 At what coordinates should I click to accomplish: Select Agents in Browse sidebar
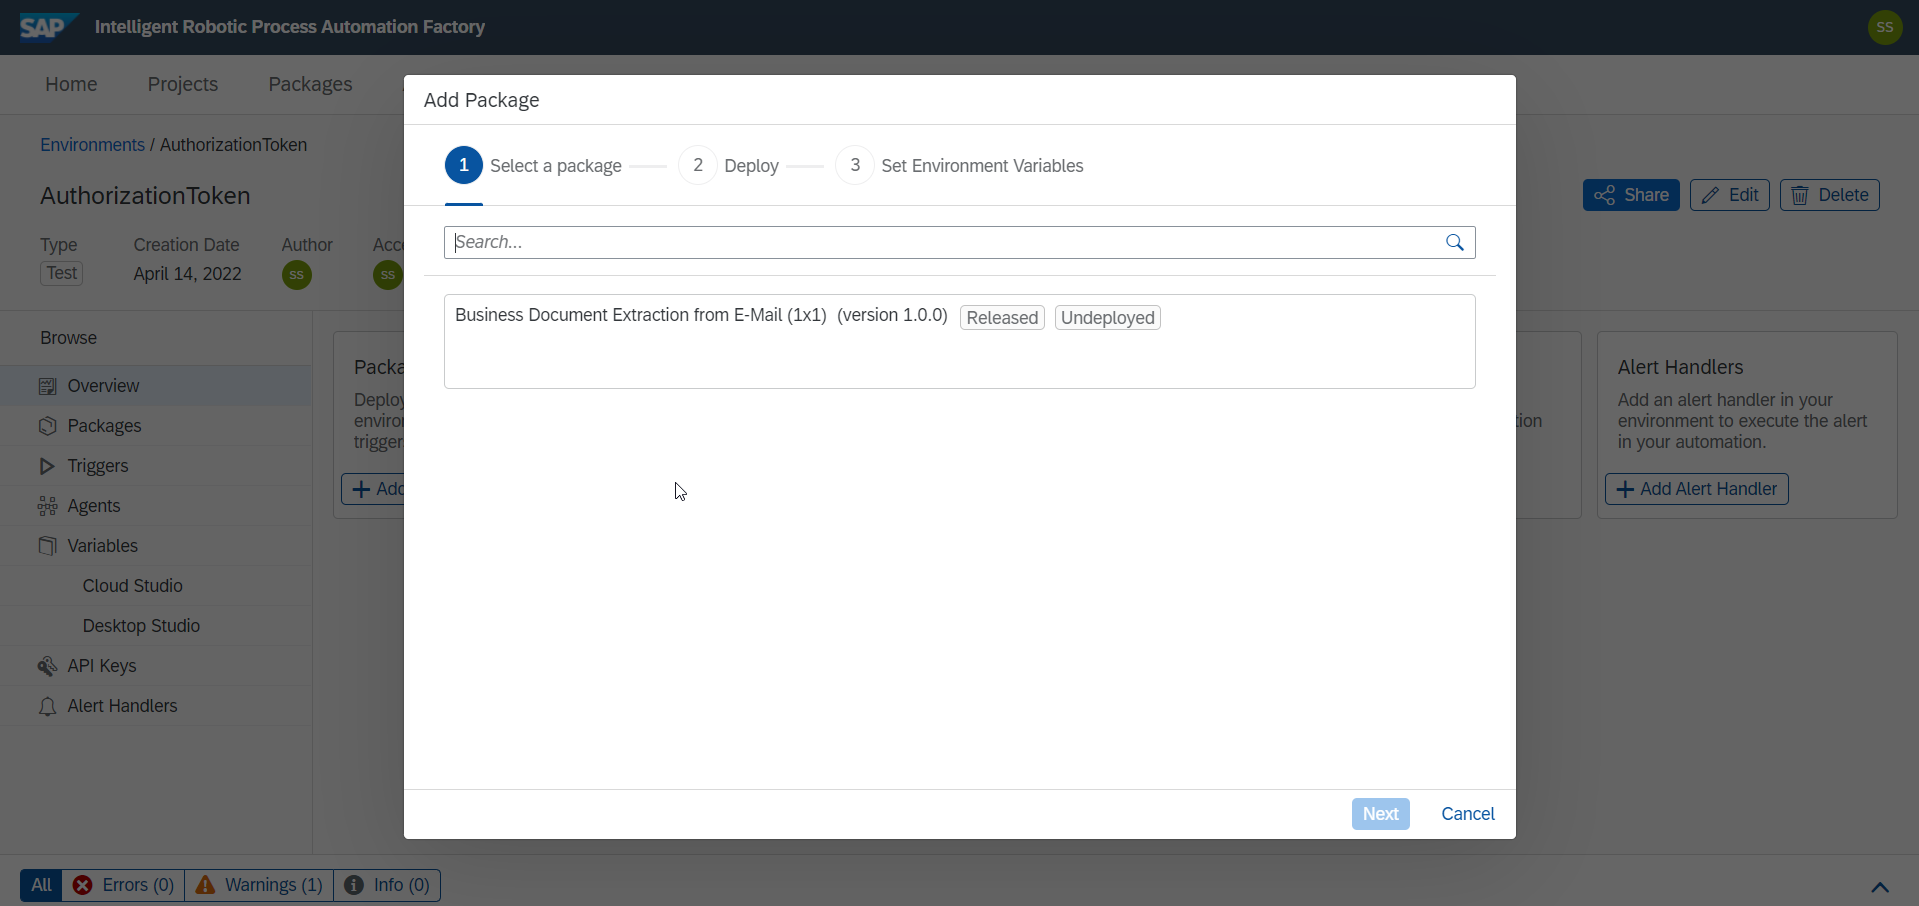point(156,506)
